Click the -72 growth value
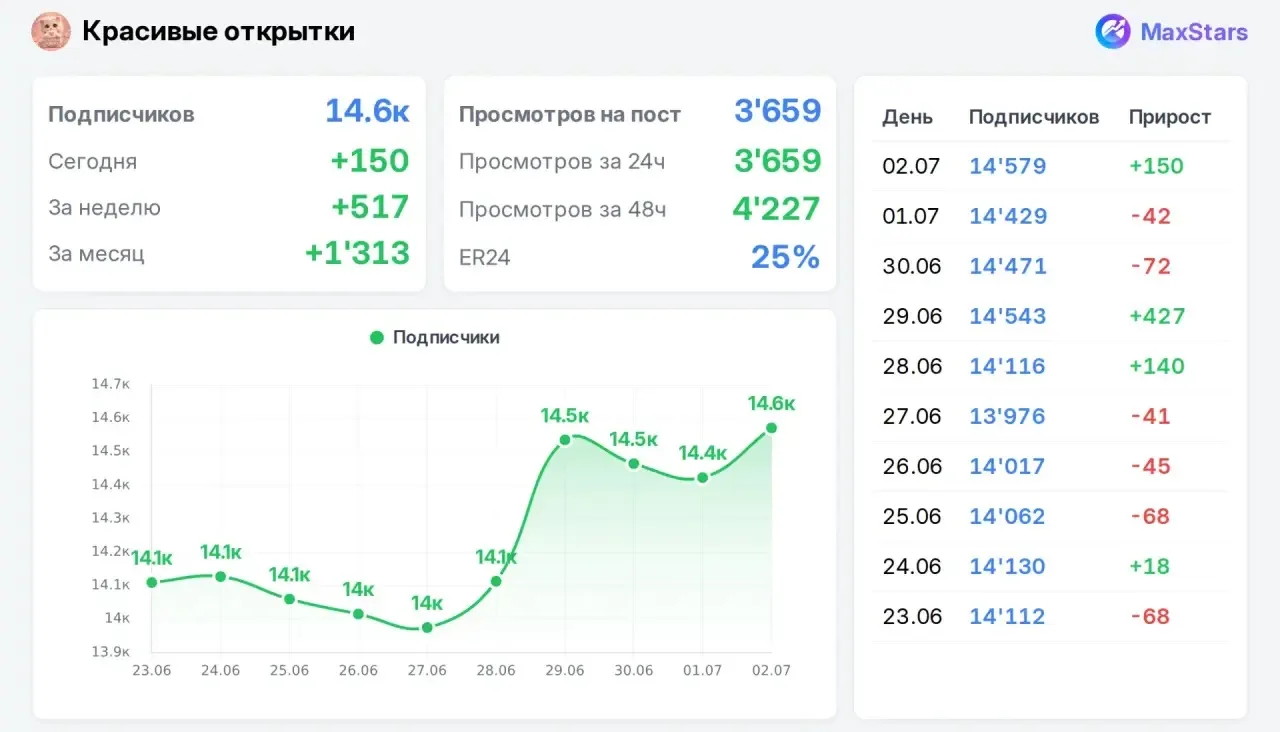The image size is (1280, 732). pos(1150,266)
